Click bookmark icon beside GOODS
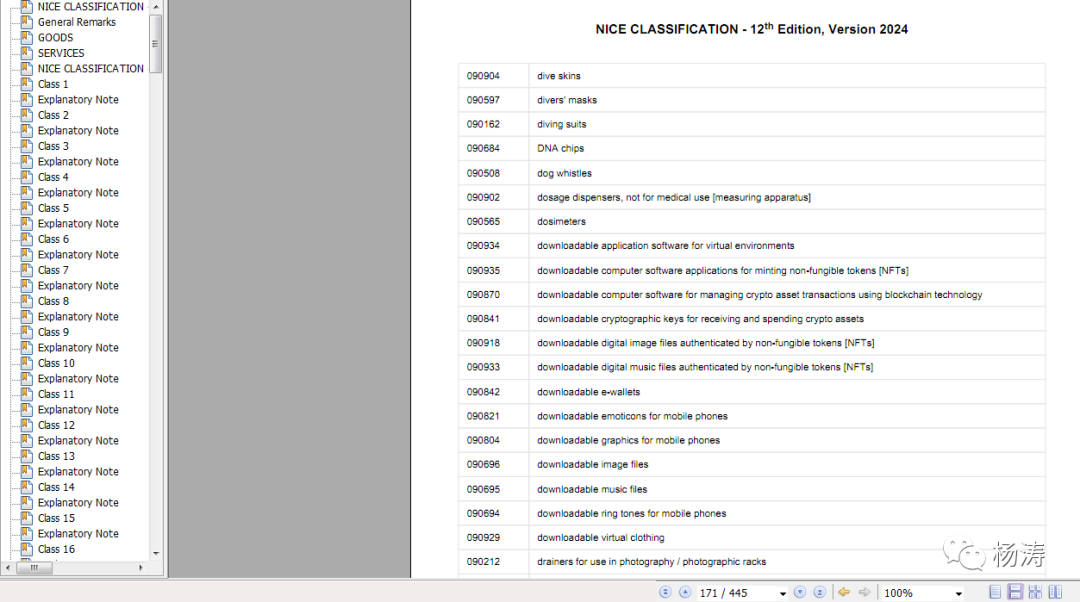The height and width of the screenshot is (602, 1080). pyautogui.click(x=27, y=37)
